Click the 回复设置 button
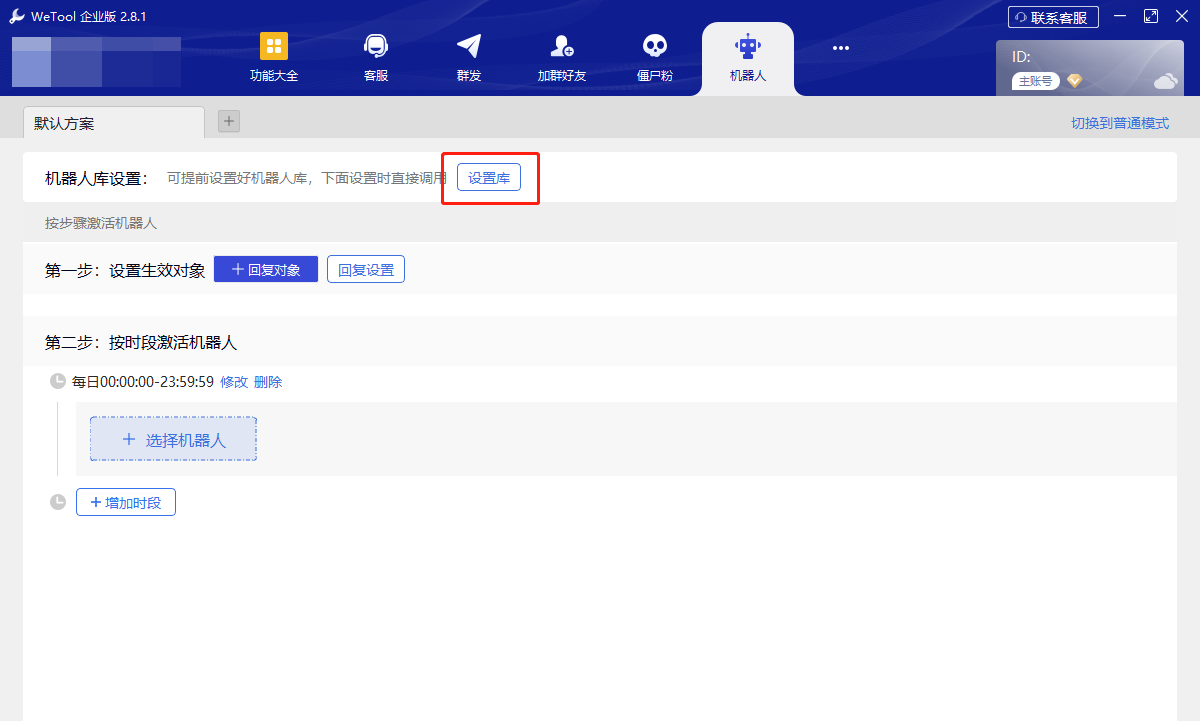Screen dimensions: 1200x722 click(x=366, y=269)
